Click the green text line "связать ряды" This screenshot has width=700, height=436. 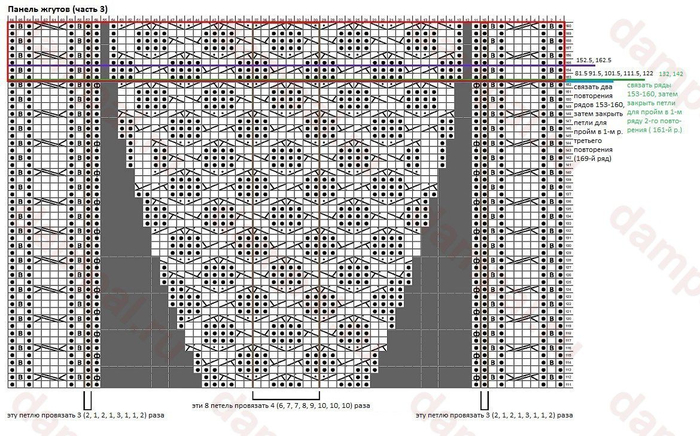(x=648, y=85)
